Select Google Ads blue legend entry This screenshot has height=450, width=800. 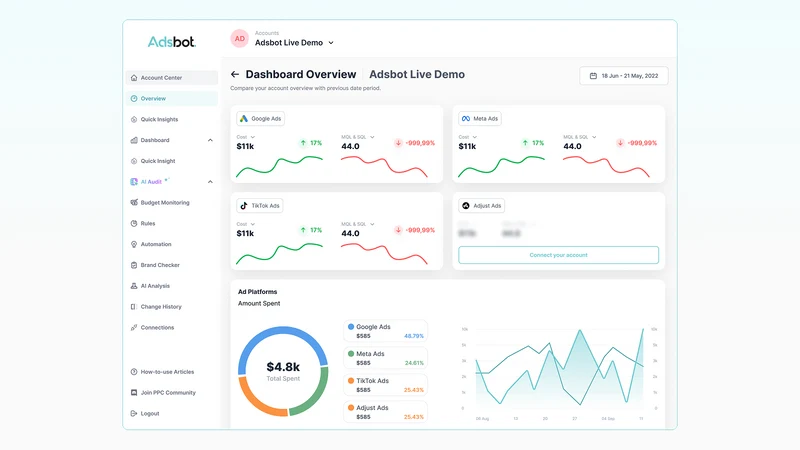pos(386,331)
